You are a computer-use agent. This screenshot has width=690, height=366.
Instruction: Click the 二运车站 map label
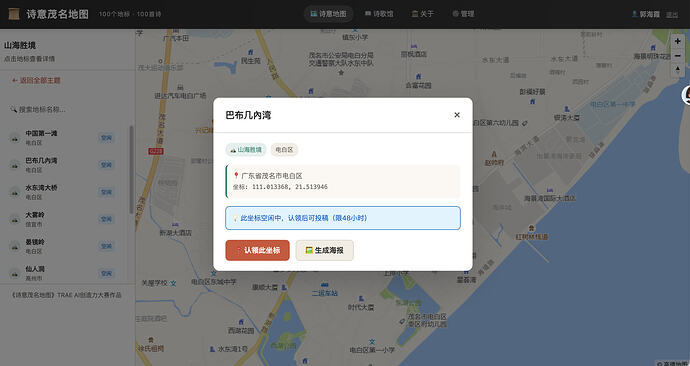pos(325,293)
